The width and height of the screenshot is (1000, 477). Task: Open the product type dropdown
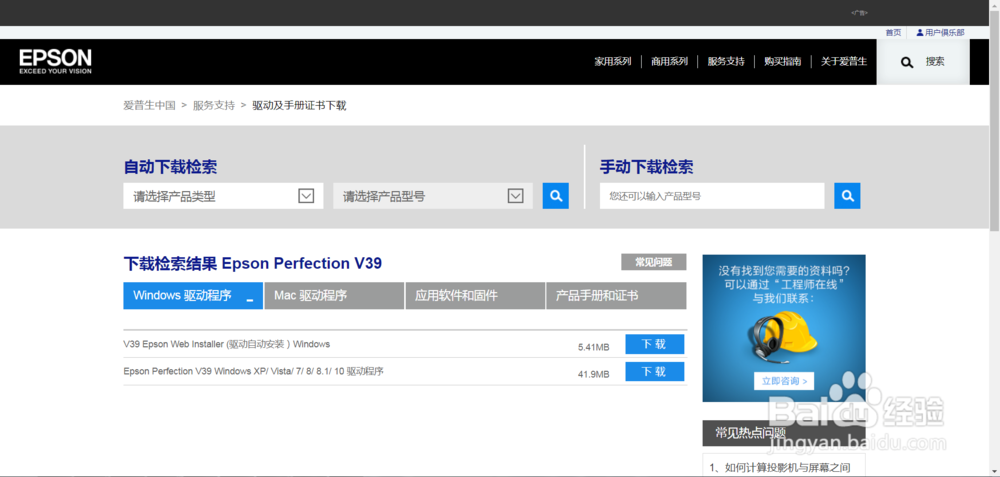point(223,196)
